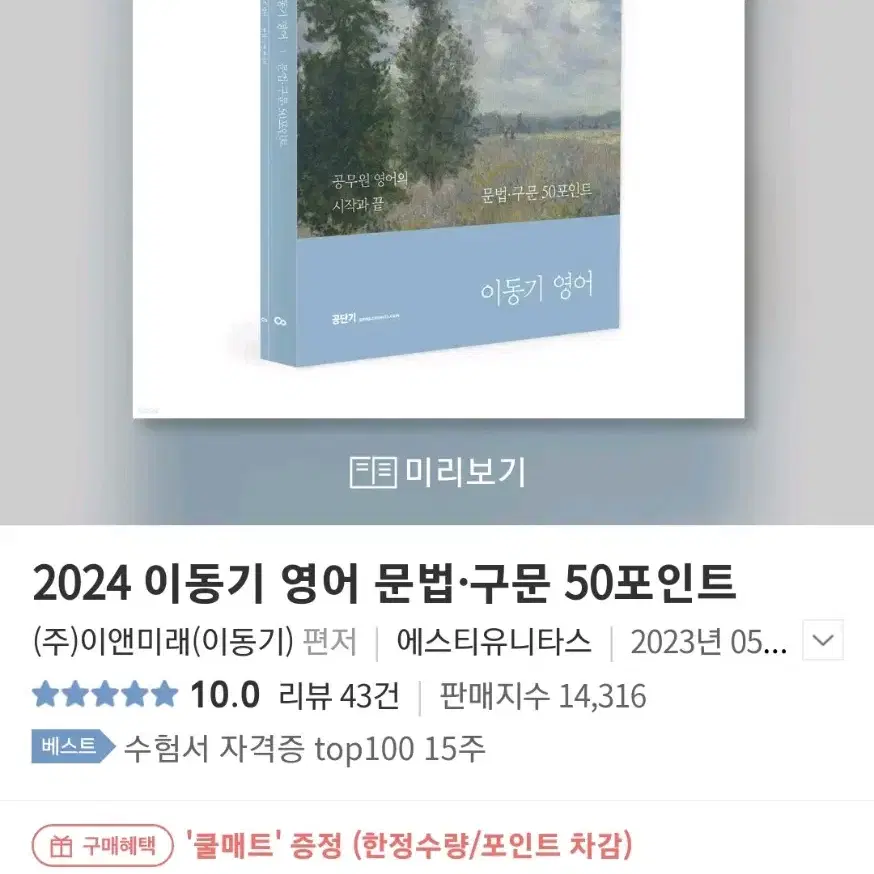Click the 구매혜택 gift icon
The height and width of the screenshot is (874, 874).
tap(61, 846)
